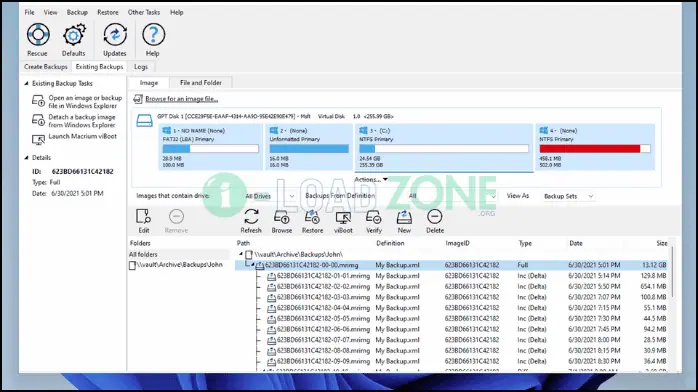
Task: Create a New backup
Action: coord(404,221)
